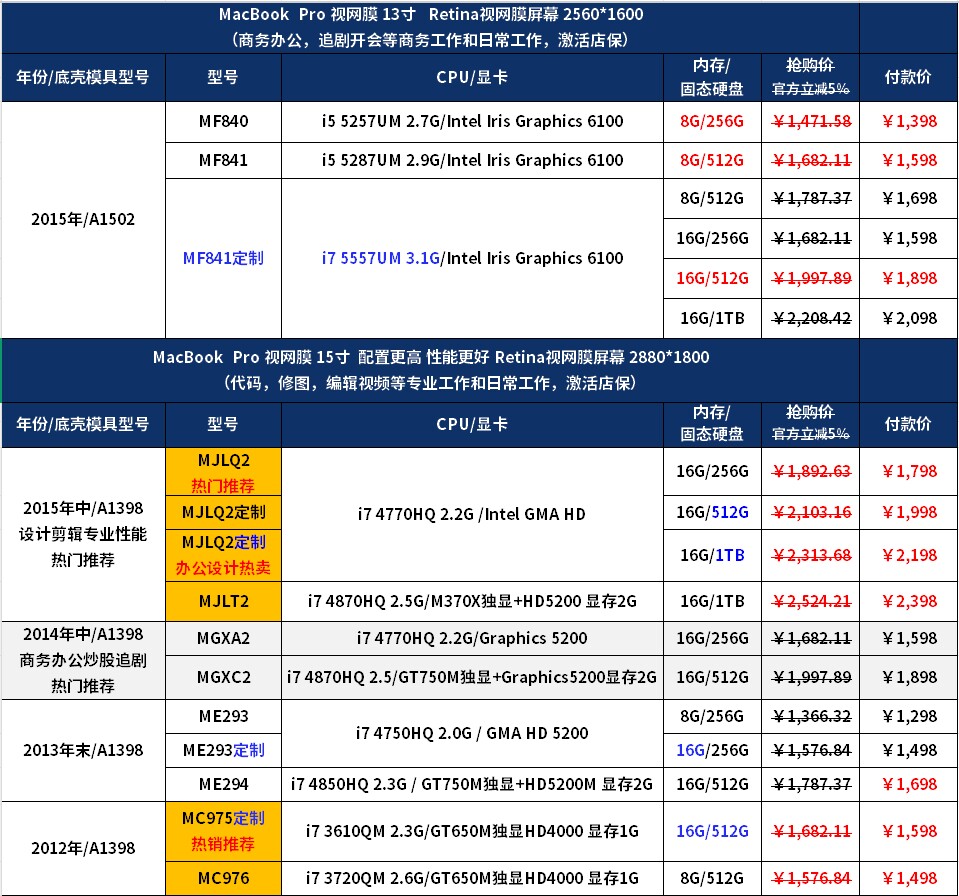Click the i7 4850HQ 2.3G / GT750M独显 cell

click(472, 784)
